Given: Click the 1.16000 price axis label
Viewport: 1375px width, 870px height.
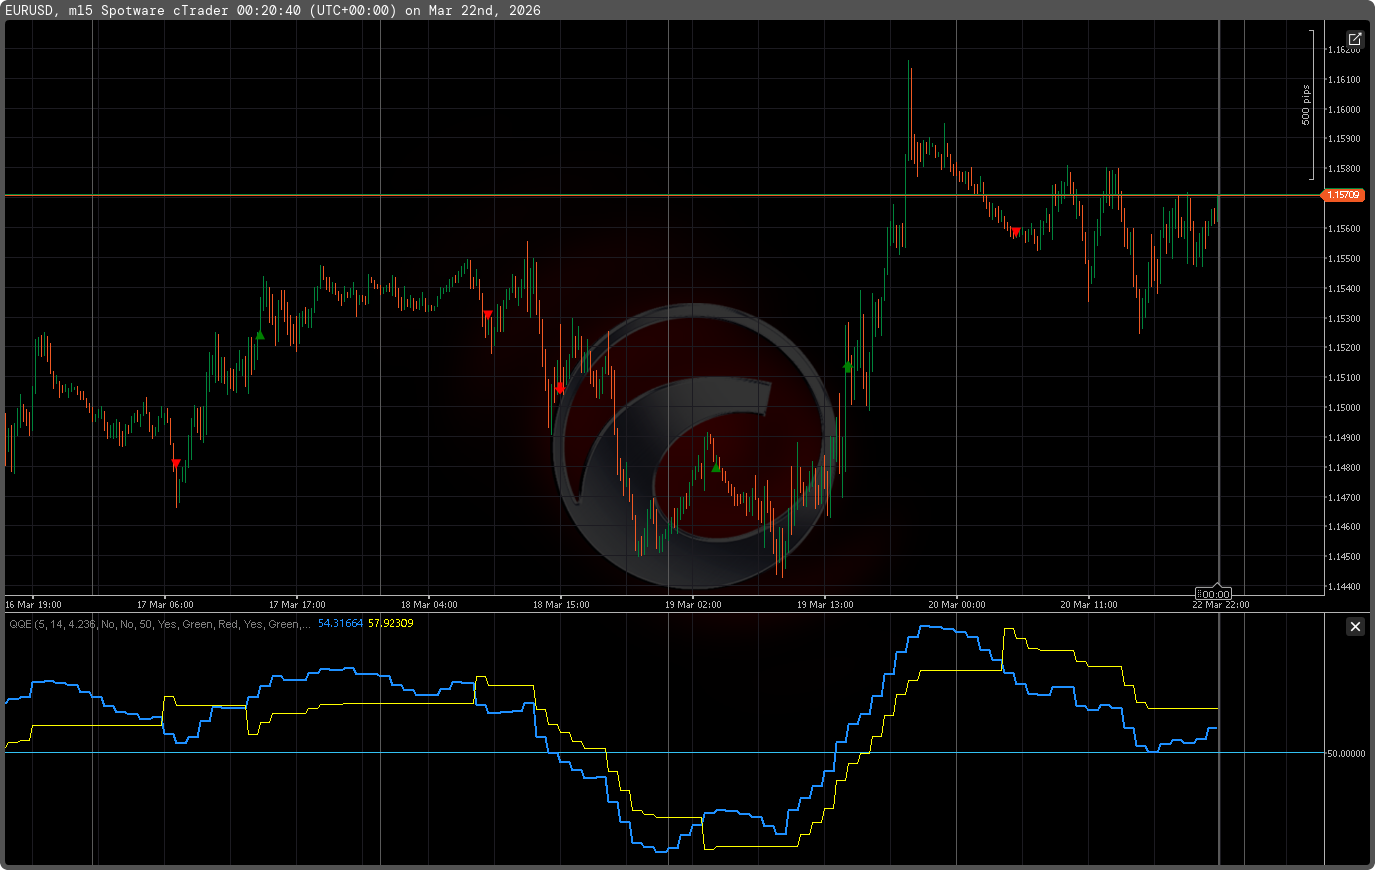Looking at the screenshot, I should (1343, 110).
